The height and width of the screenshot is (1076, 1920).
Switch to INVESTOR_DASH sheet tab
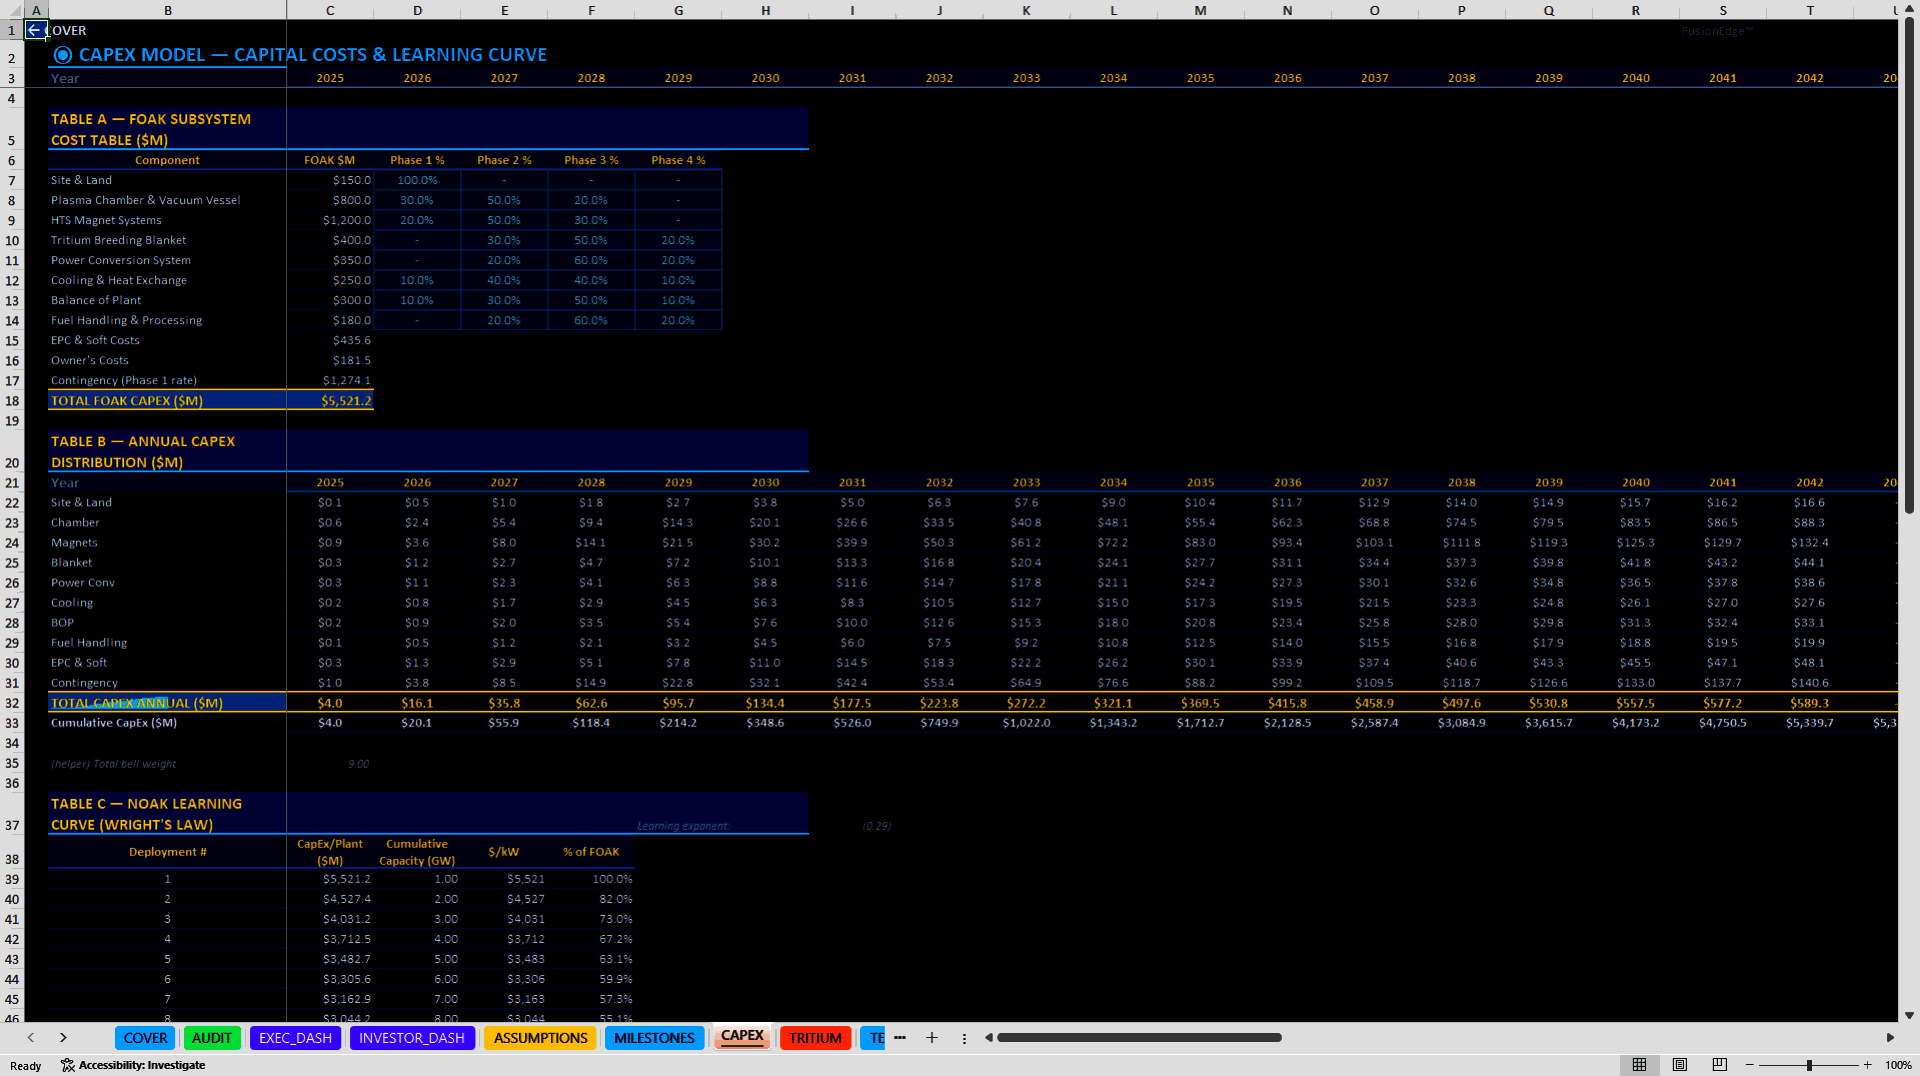pyautogui.click(x=412, y=1038)
